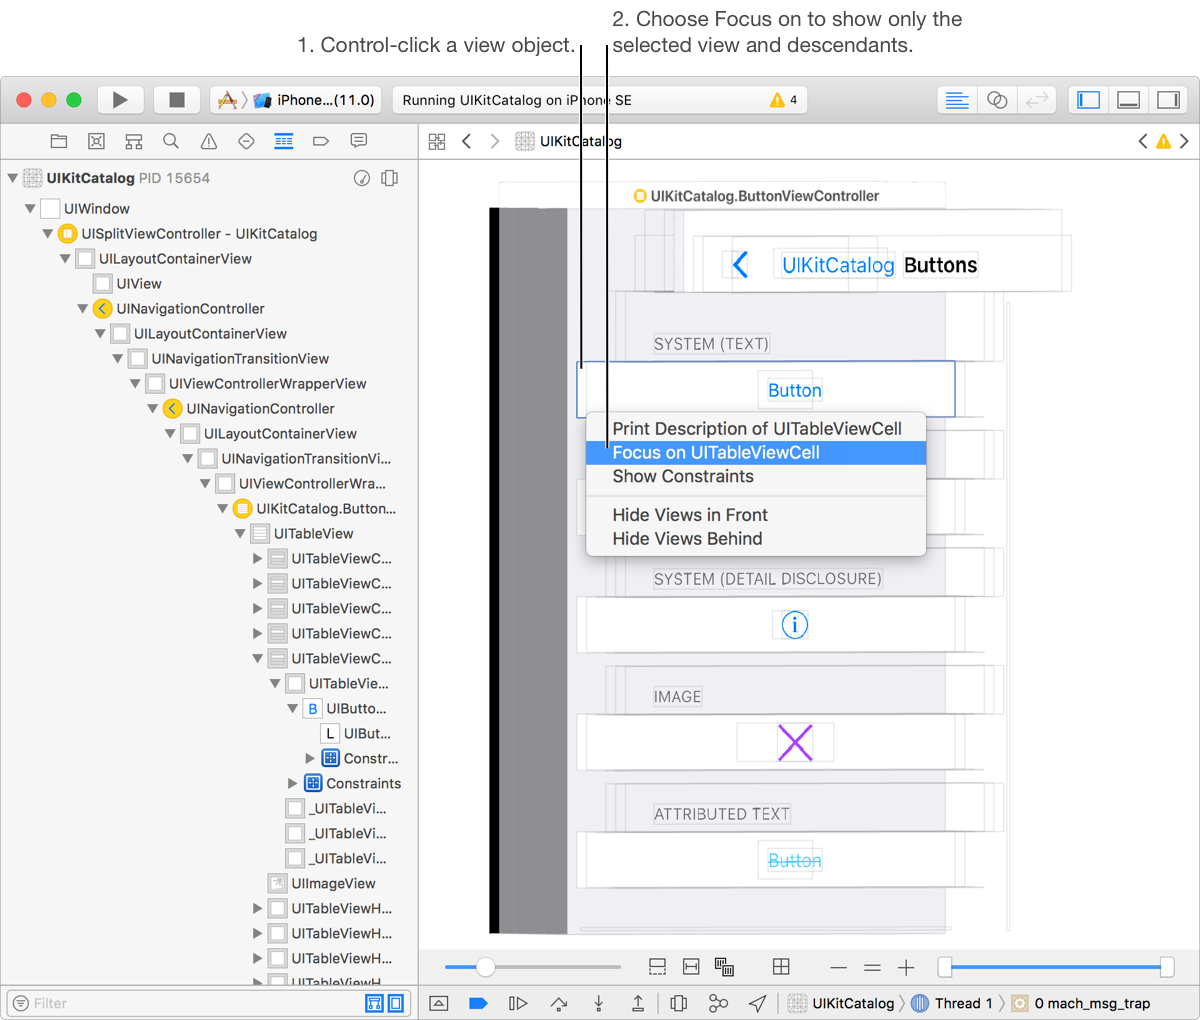
Task: Stop the running app
Action: tap(177, 100)
